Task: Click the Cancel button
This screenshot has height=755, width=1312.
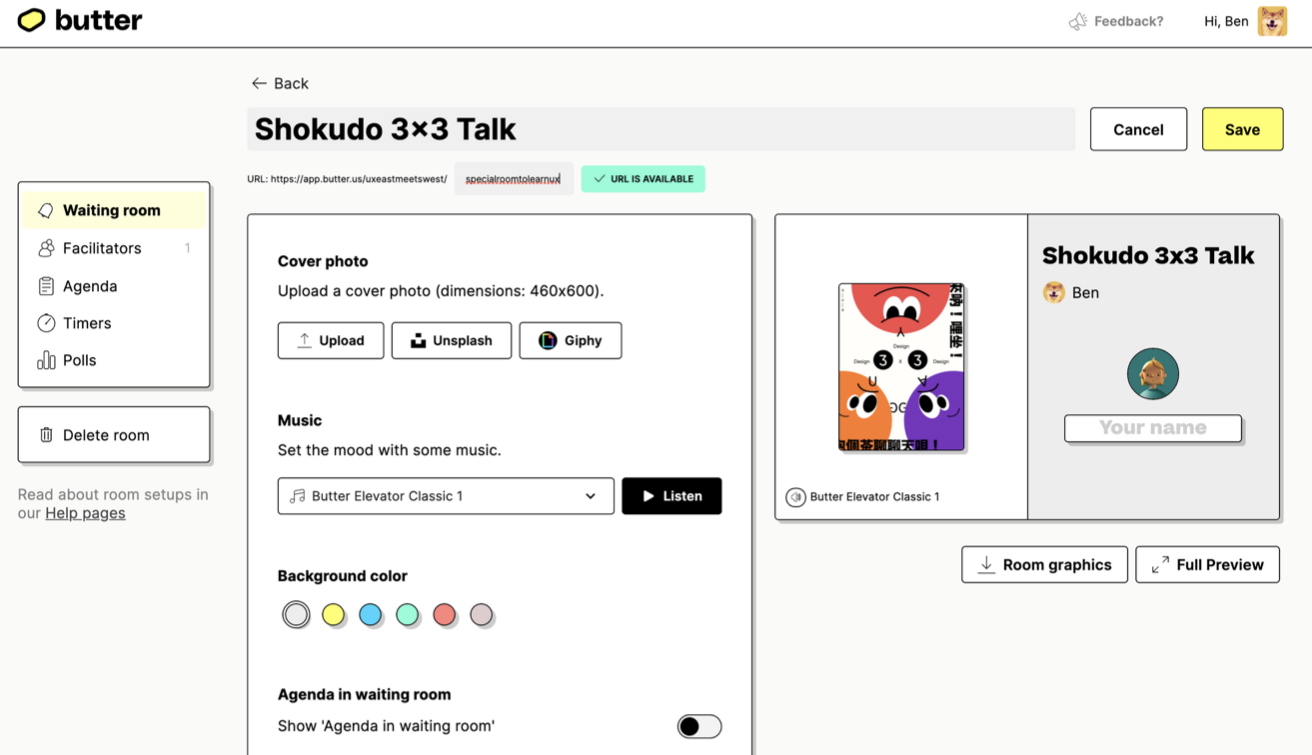Action: pos(1138,129)
